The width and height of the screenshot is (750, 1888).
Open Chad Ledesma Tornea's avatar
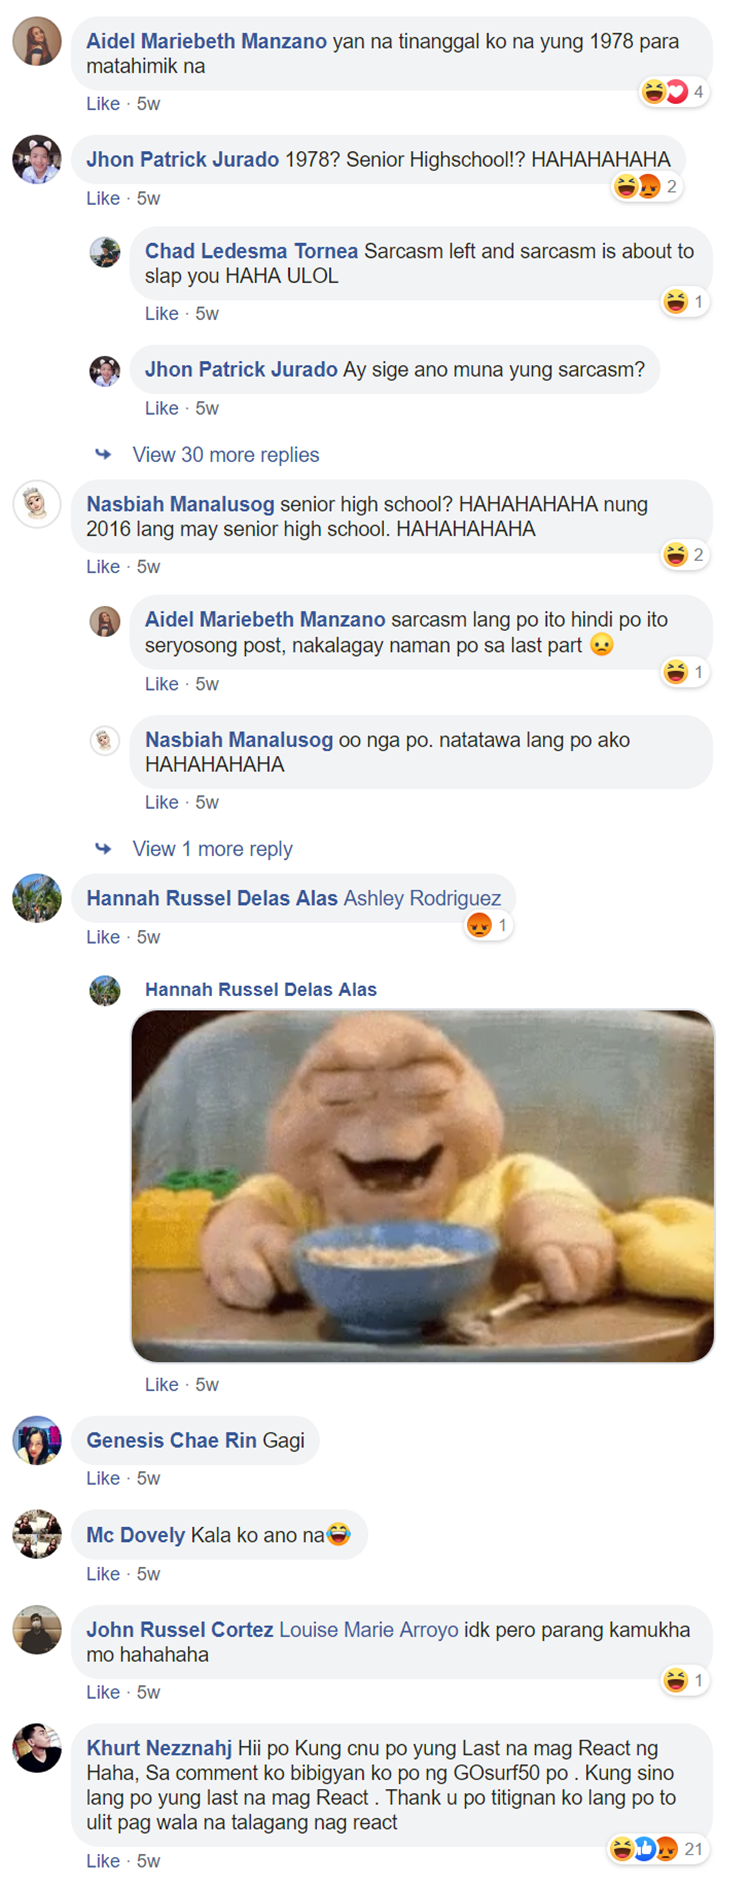pos(105,252)
